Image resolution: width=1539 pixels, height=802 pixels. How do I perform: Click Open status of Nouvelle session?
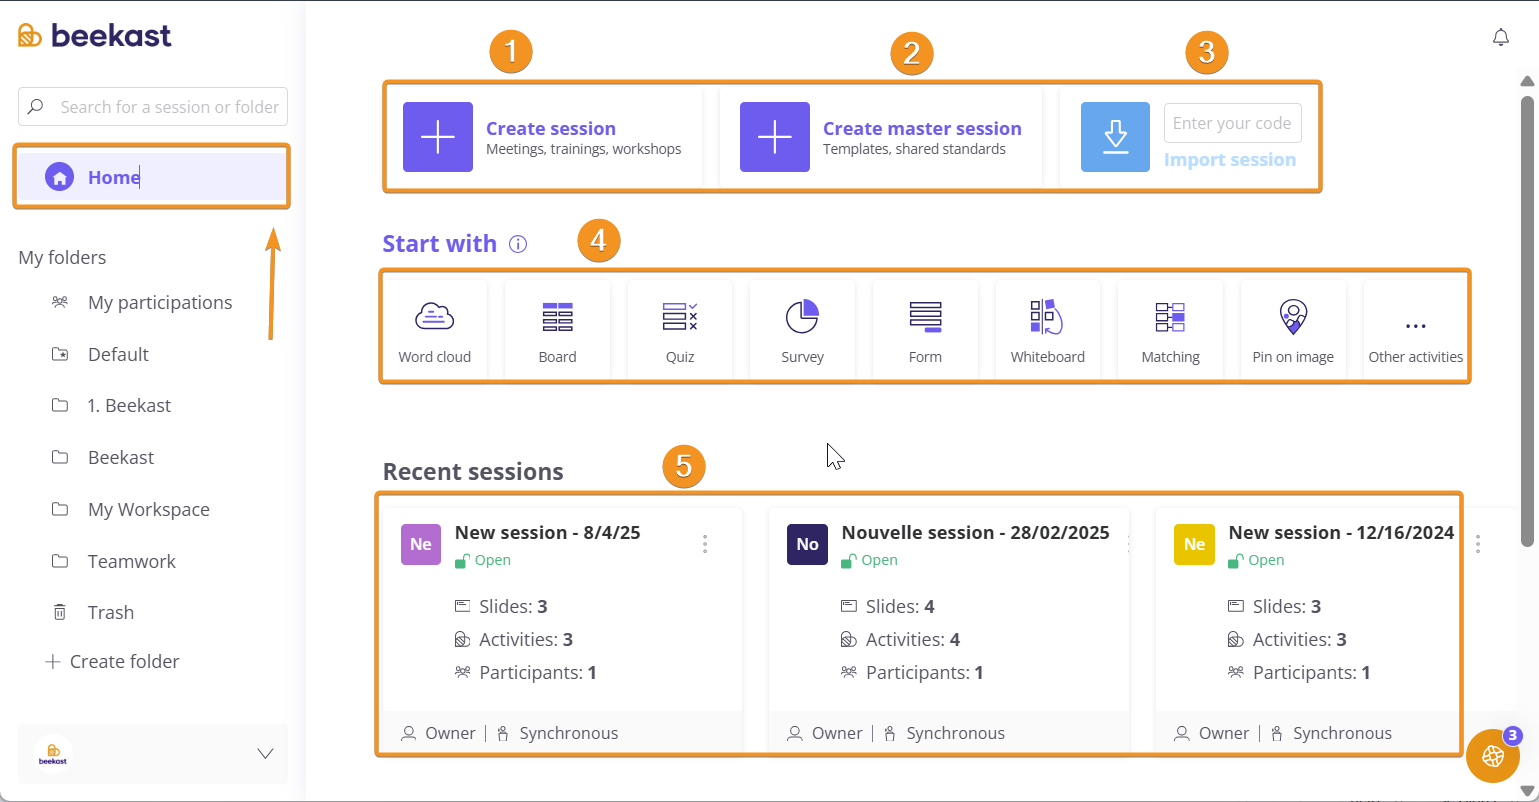click(x=870, y=560)
